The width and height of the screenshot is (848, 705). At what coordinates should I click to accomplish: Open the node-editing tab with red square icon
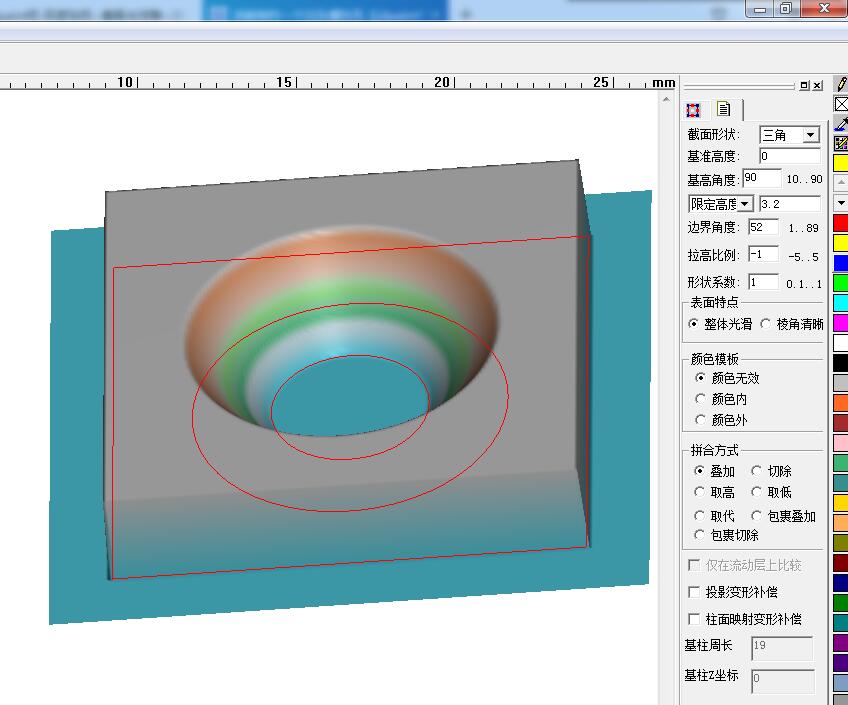click(x=693, y=110)
